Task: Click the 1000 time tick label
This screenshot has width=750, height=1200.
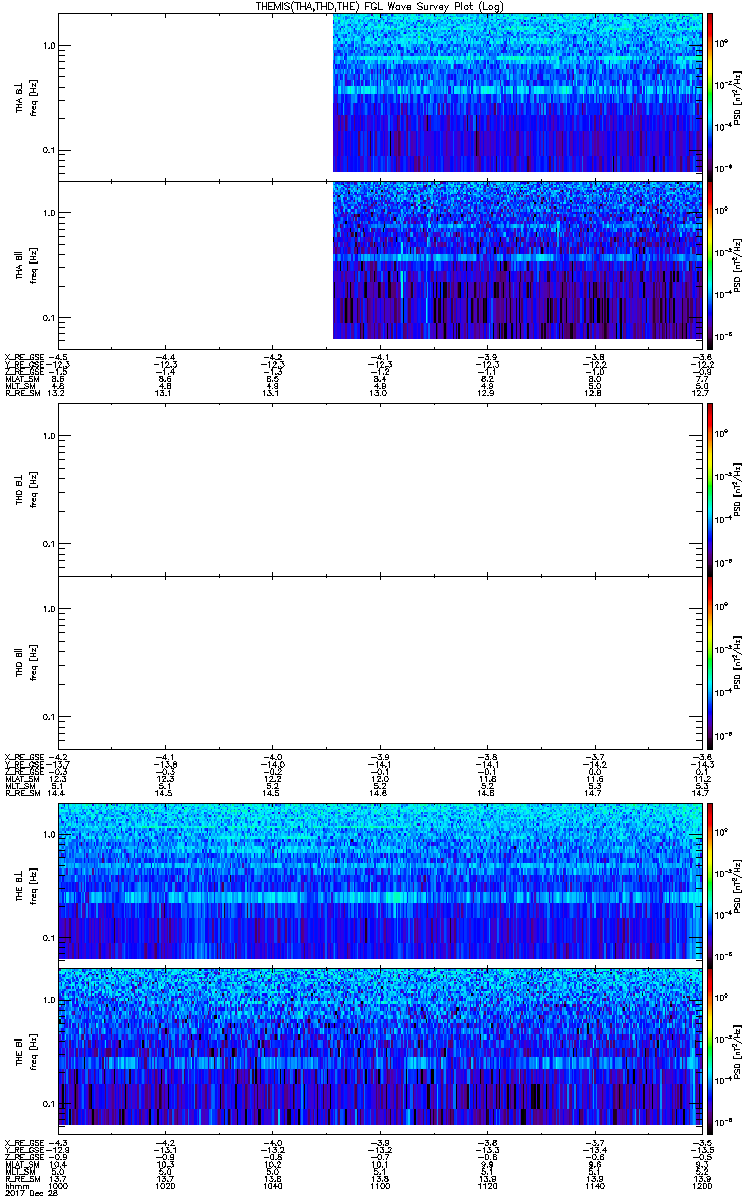Action: tap(59, 1185)
